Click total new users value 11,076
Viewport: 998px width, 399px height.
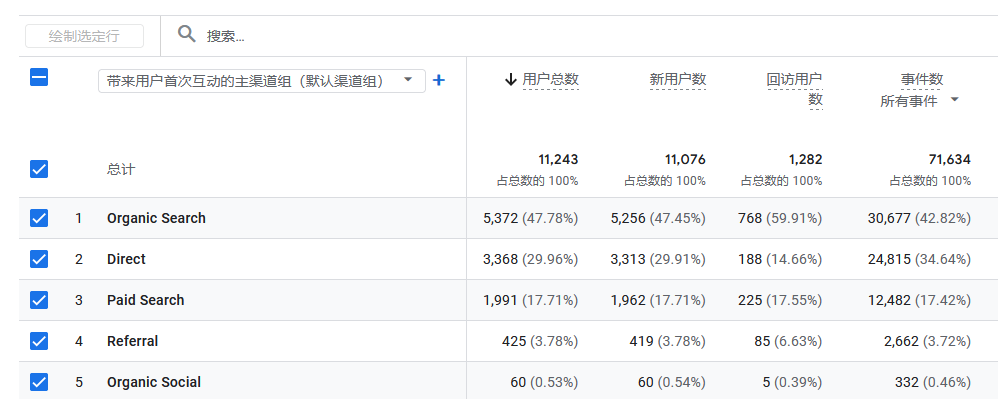tap(686, 159)
